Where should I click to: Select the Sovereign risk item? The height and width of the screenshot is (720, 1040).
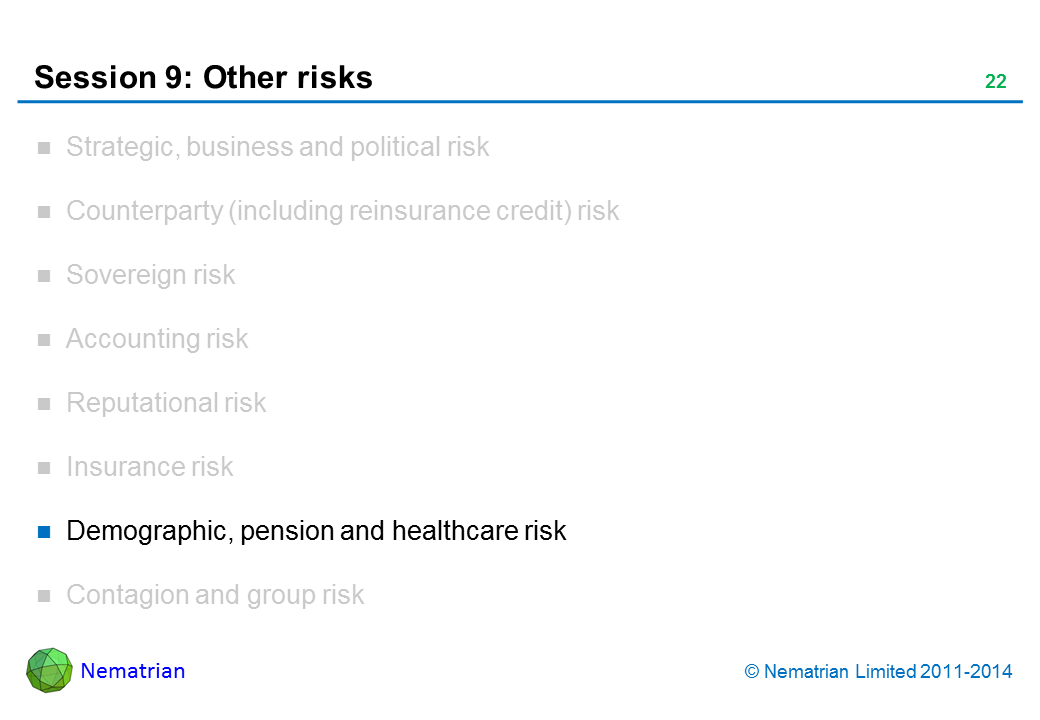(150, 275)
